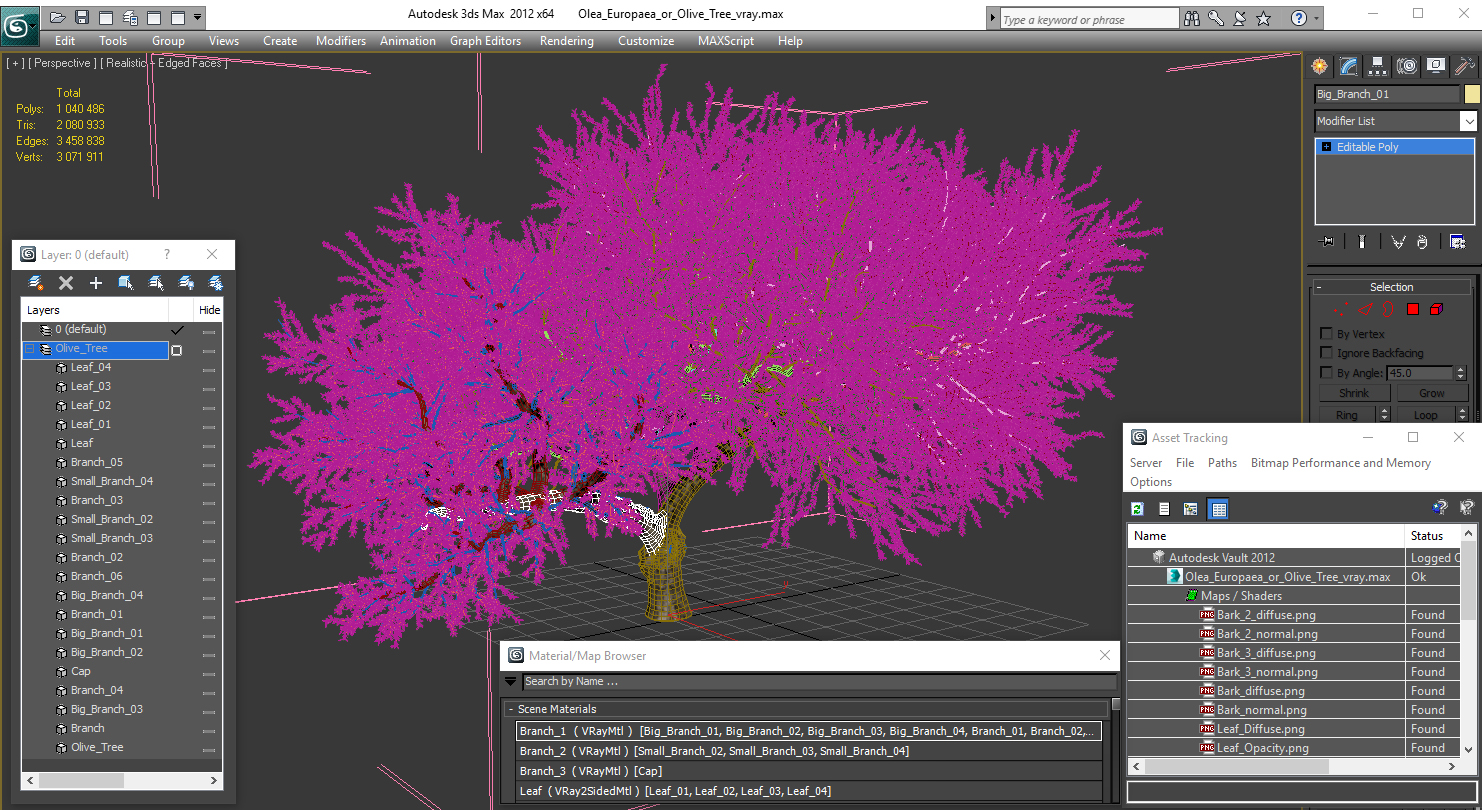Toggle current-layer box for Olive_Tree layer
1482x810 pixels.
177,350
